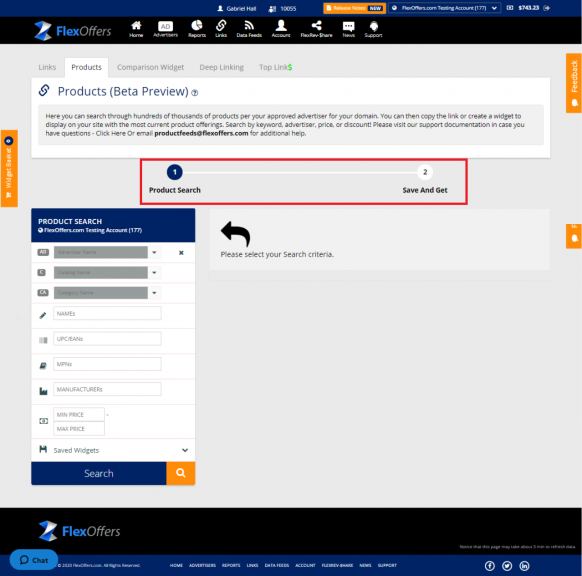Click the MANUFACTURERs input field

(107, 389)
